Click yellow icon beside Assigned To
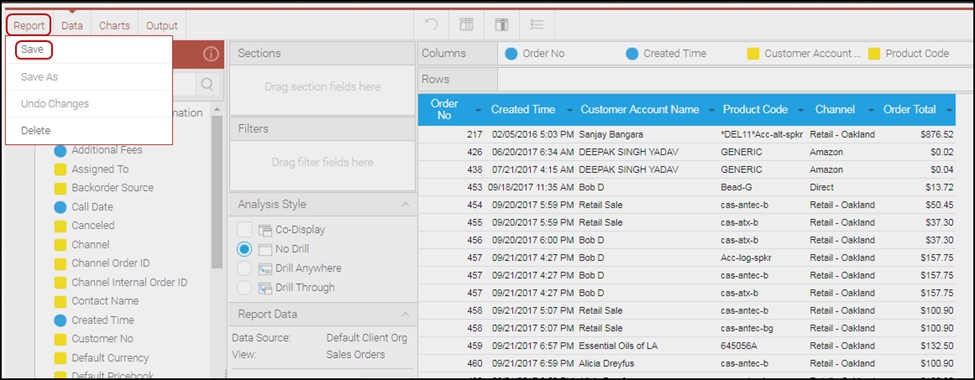This screenshot has height=380, width=975. [x=60, y=169]
